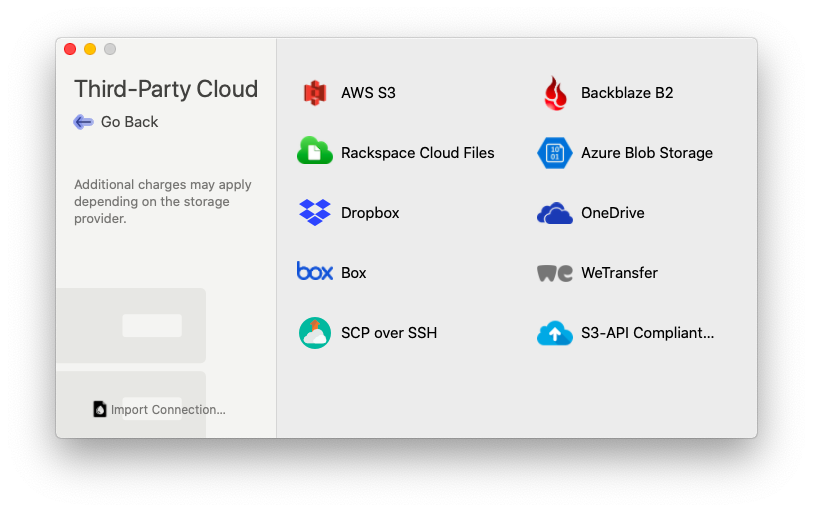Click the purple Go Back arrow icon
The height and width of the screenshot is (512, 813).
(84, 122)
